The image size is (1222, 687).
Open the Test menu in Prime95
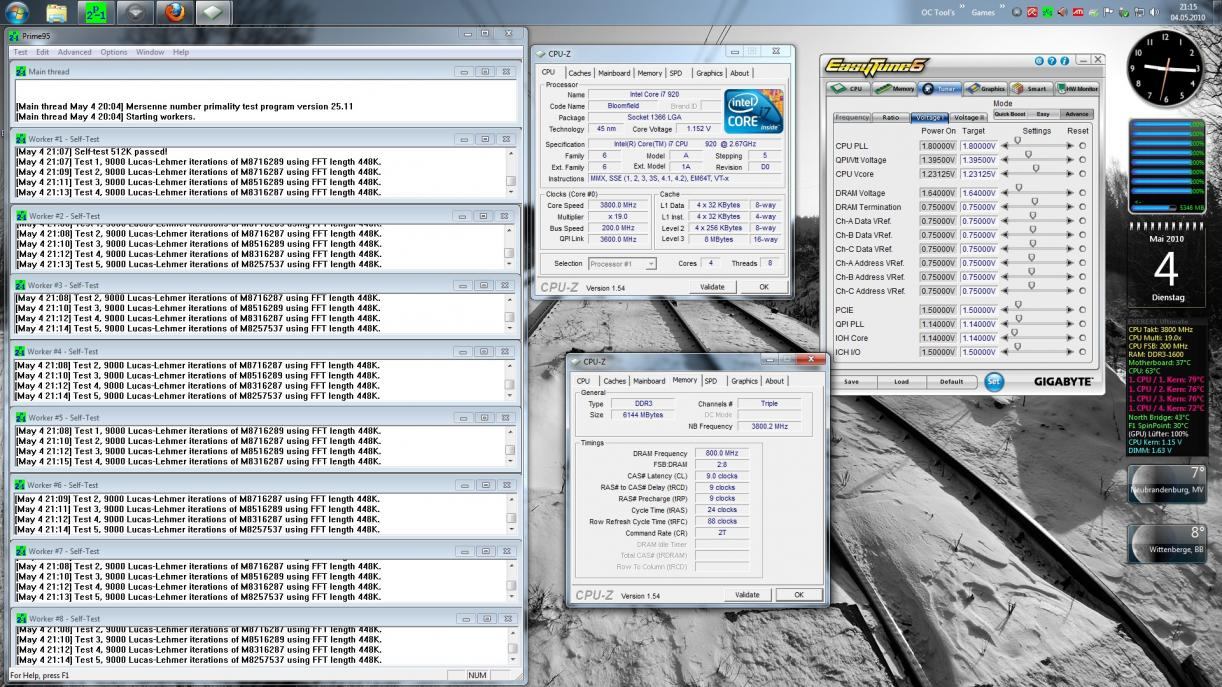(20, 52)
